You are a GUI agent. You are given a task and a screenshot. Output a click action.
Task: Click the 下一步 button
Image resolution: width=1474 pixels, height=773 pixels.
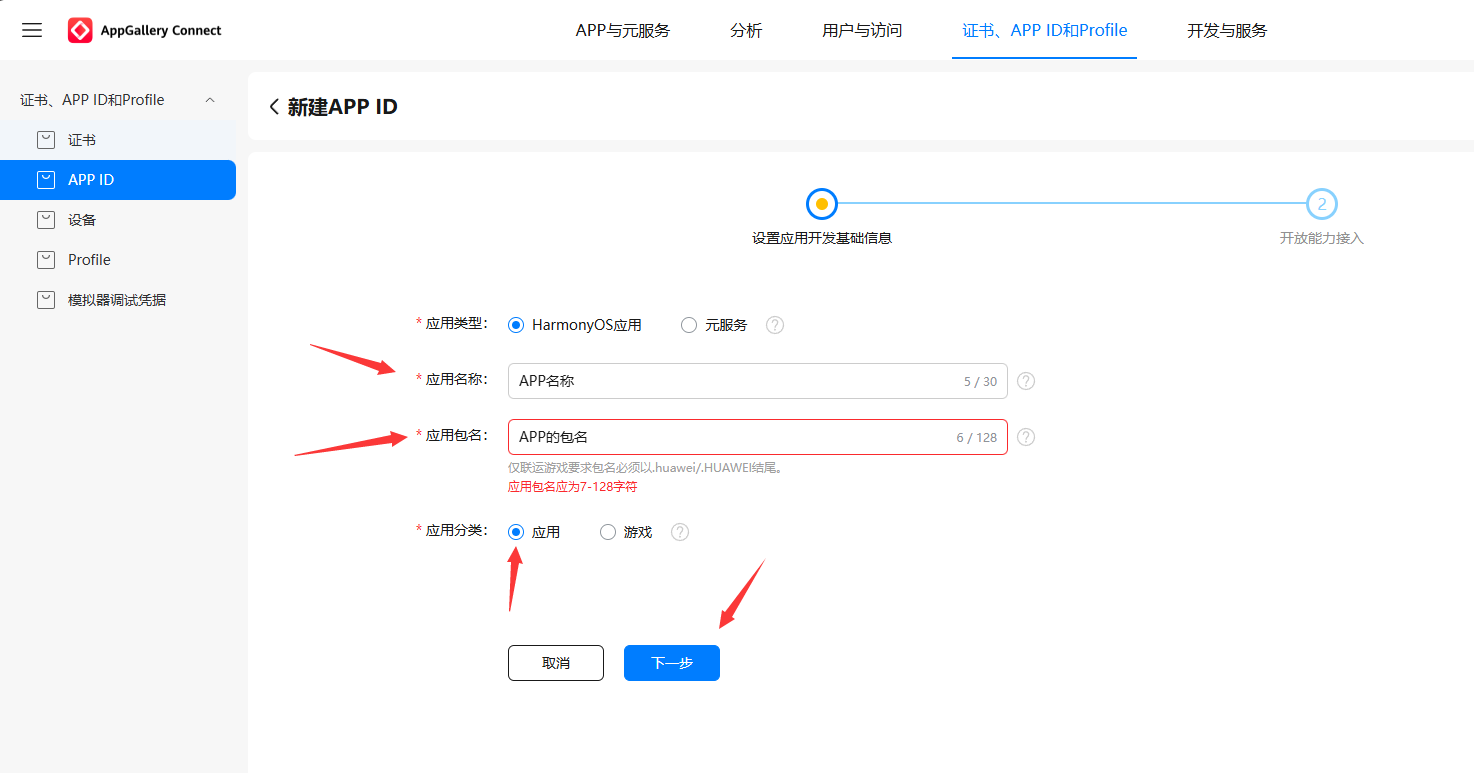pyautogui.click(x=672, y=663)
